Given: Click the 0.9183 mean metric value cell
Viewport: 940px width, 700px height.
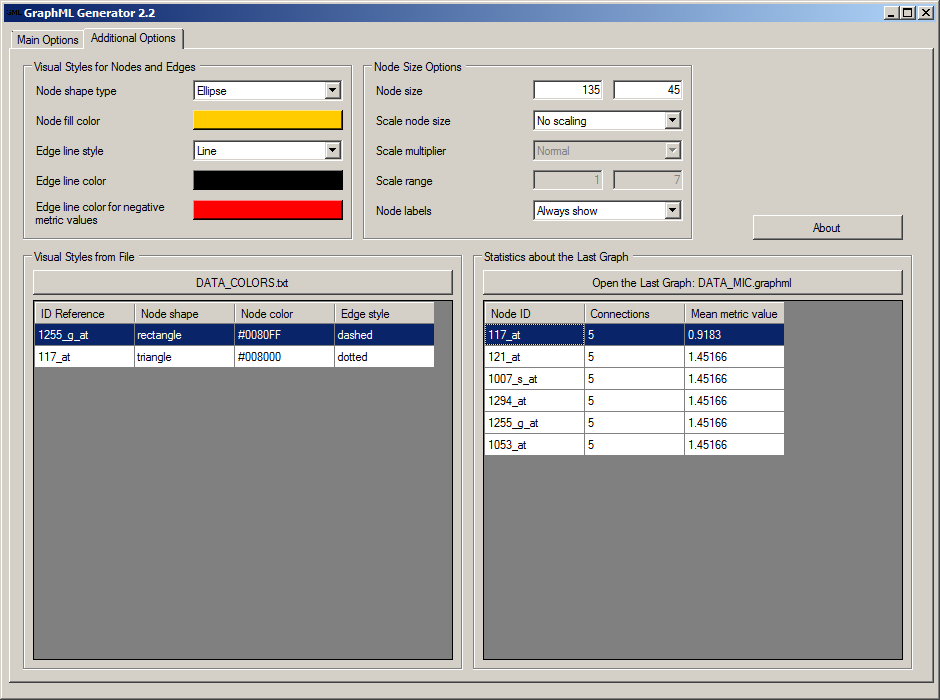Looking at the screenshot, I should pyautogui.click(x=734, y=334).
